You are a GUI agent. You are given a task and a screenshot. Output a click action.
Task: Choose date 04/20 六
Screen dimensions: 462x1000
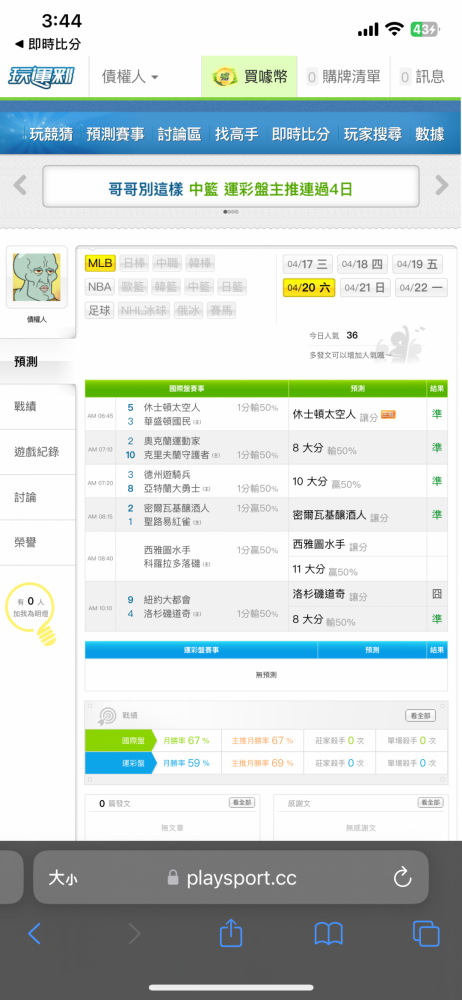[309, 288]
